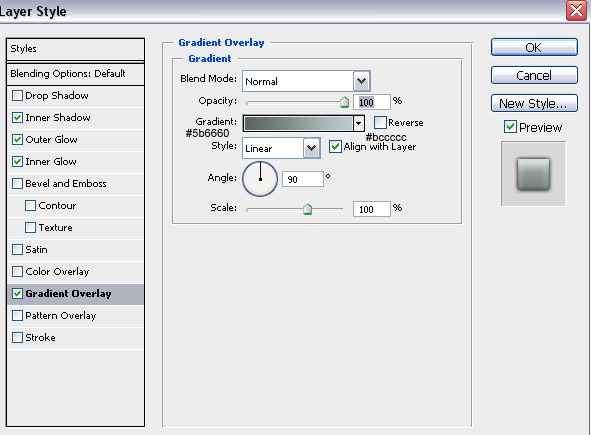591x435 pixels.
Task: Uncheck Align with Layer option
Action: (335, 146)
